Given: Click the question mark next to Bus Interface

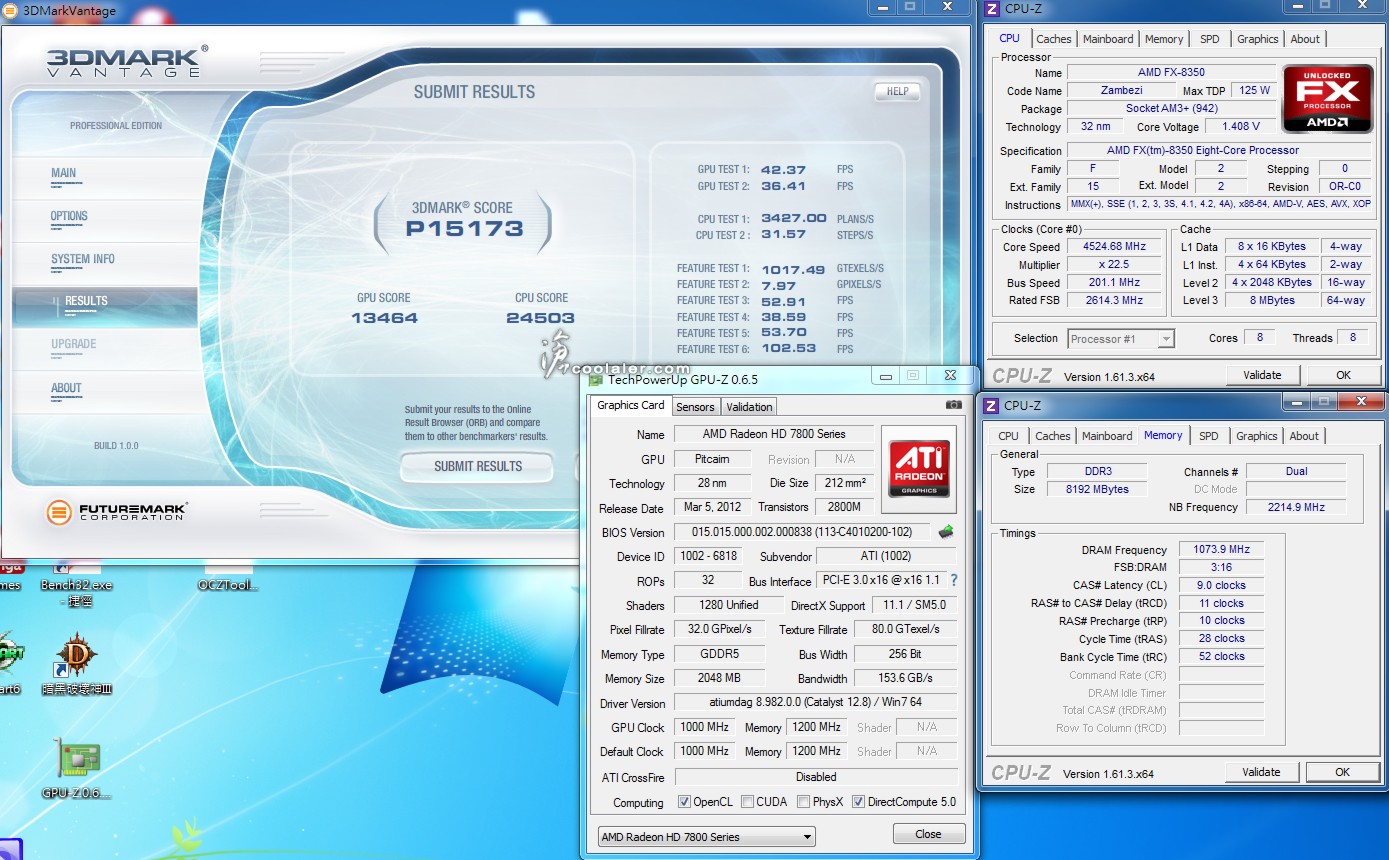Looking at the screenshot, I should pos(954,580).
